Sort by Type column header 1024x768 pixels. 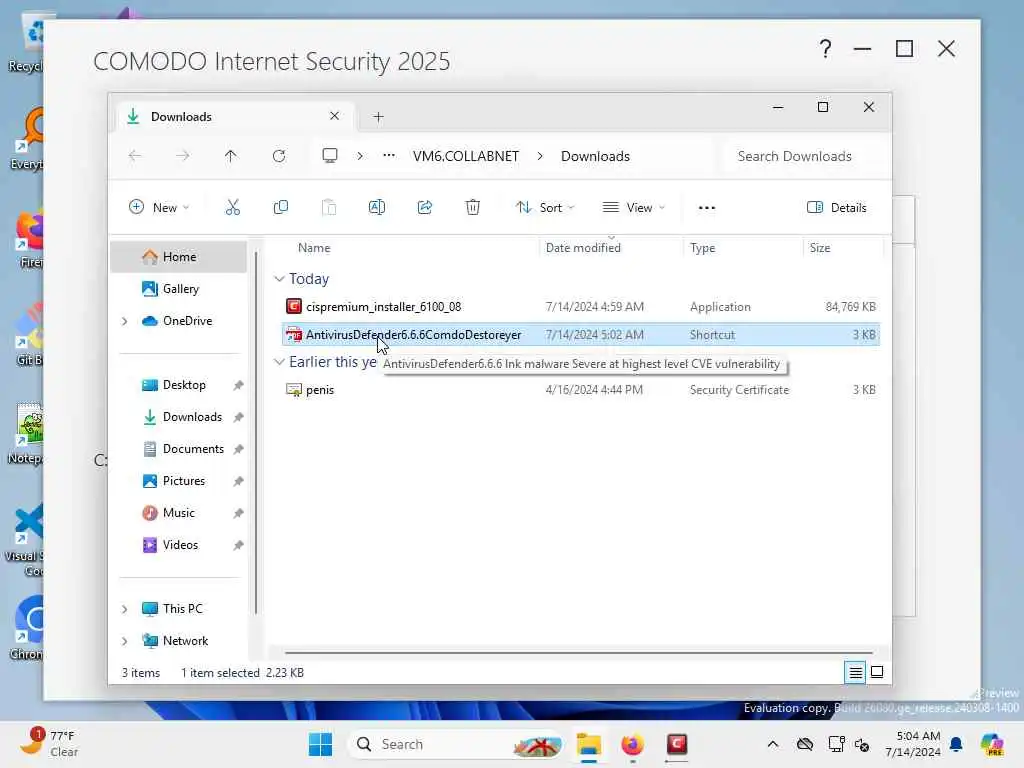point(703,248)
